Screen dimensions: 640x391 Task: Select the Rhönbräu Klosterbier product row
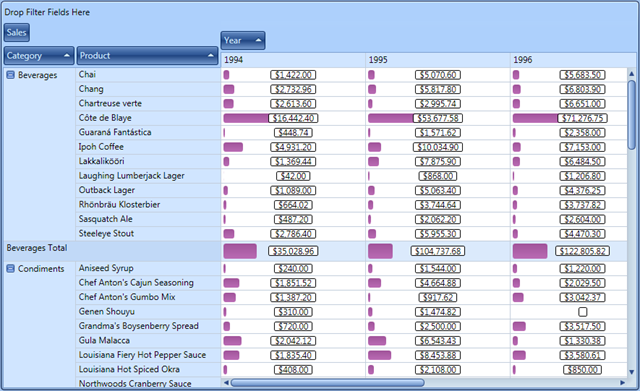(148, 205)
